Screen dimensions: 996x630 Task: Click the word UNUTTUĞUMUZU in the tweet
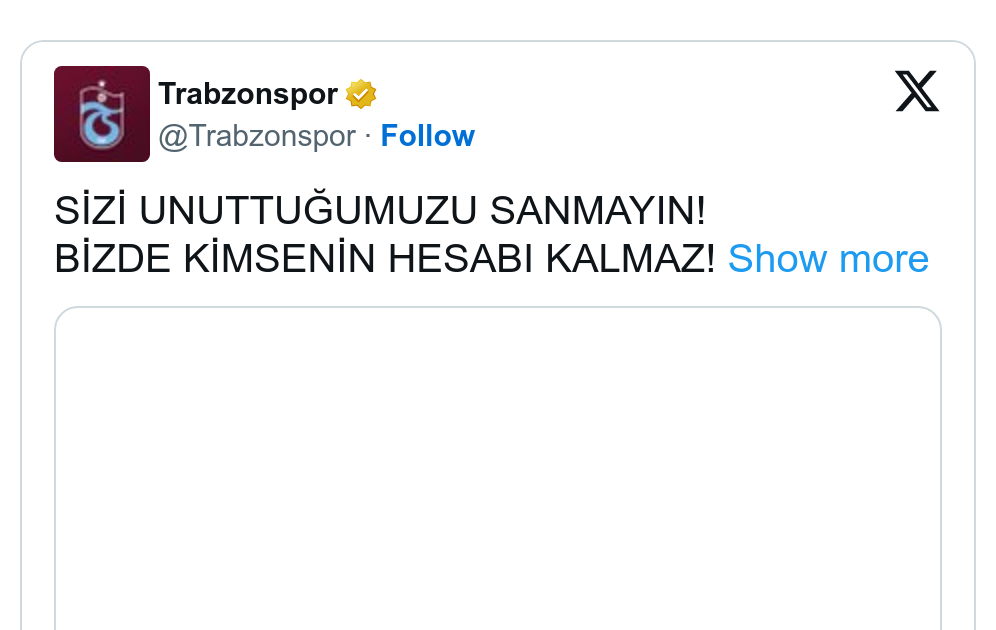pyautogui.click(x=308, y=210)
